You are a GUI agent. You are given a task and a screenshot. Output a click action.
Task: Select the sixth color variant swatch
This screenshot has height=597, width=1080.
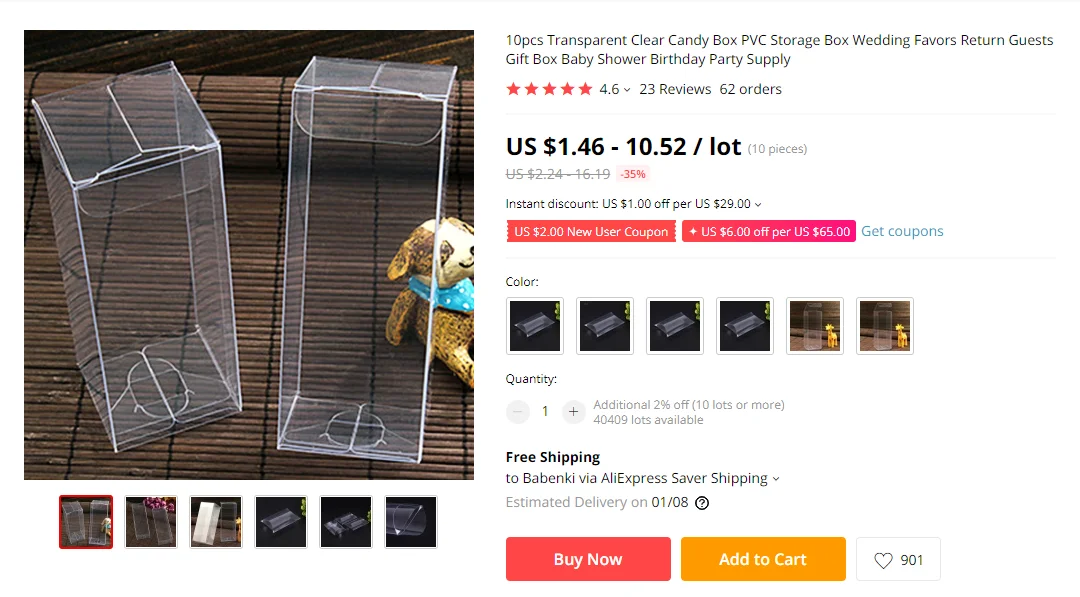pyautogui.click(x=885, y=326)
